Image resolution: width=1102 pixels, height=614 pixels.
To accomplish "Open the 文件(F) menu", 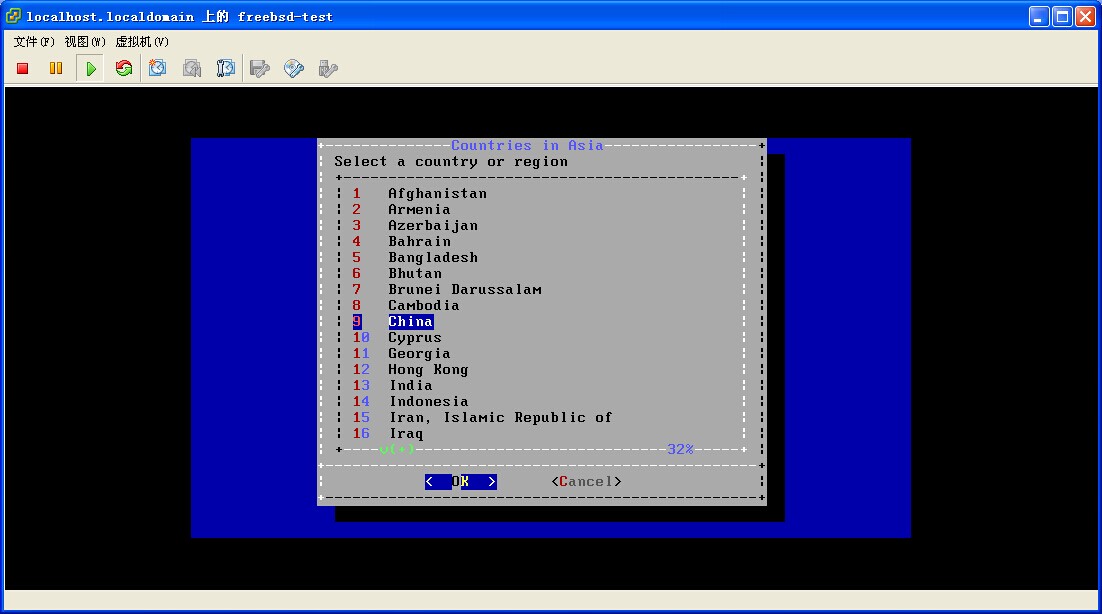I will [34, 42].
